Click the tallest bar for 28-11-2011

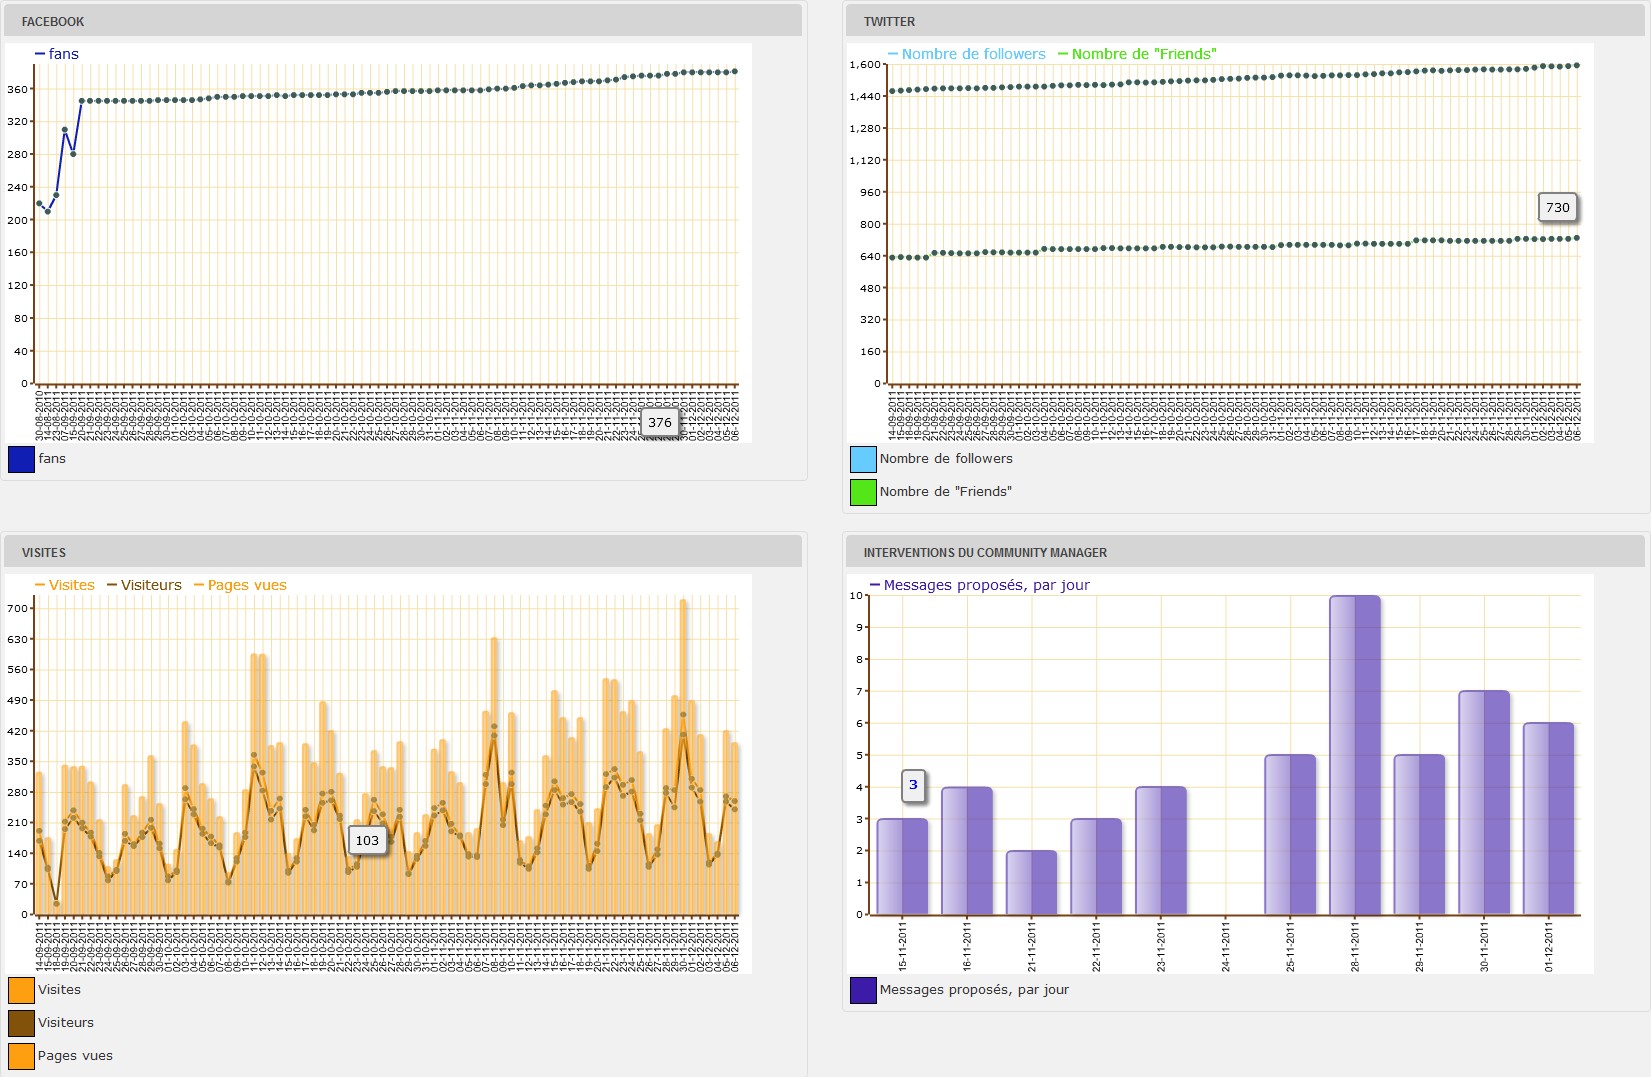pos(1355,755)
